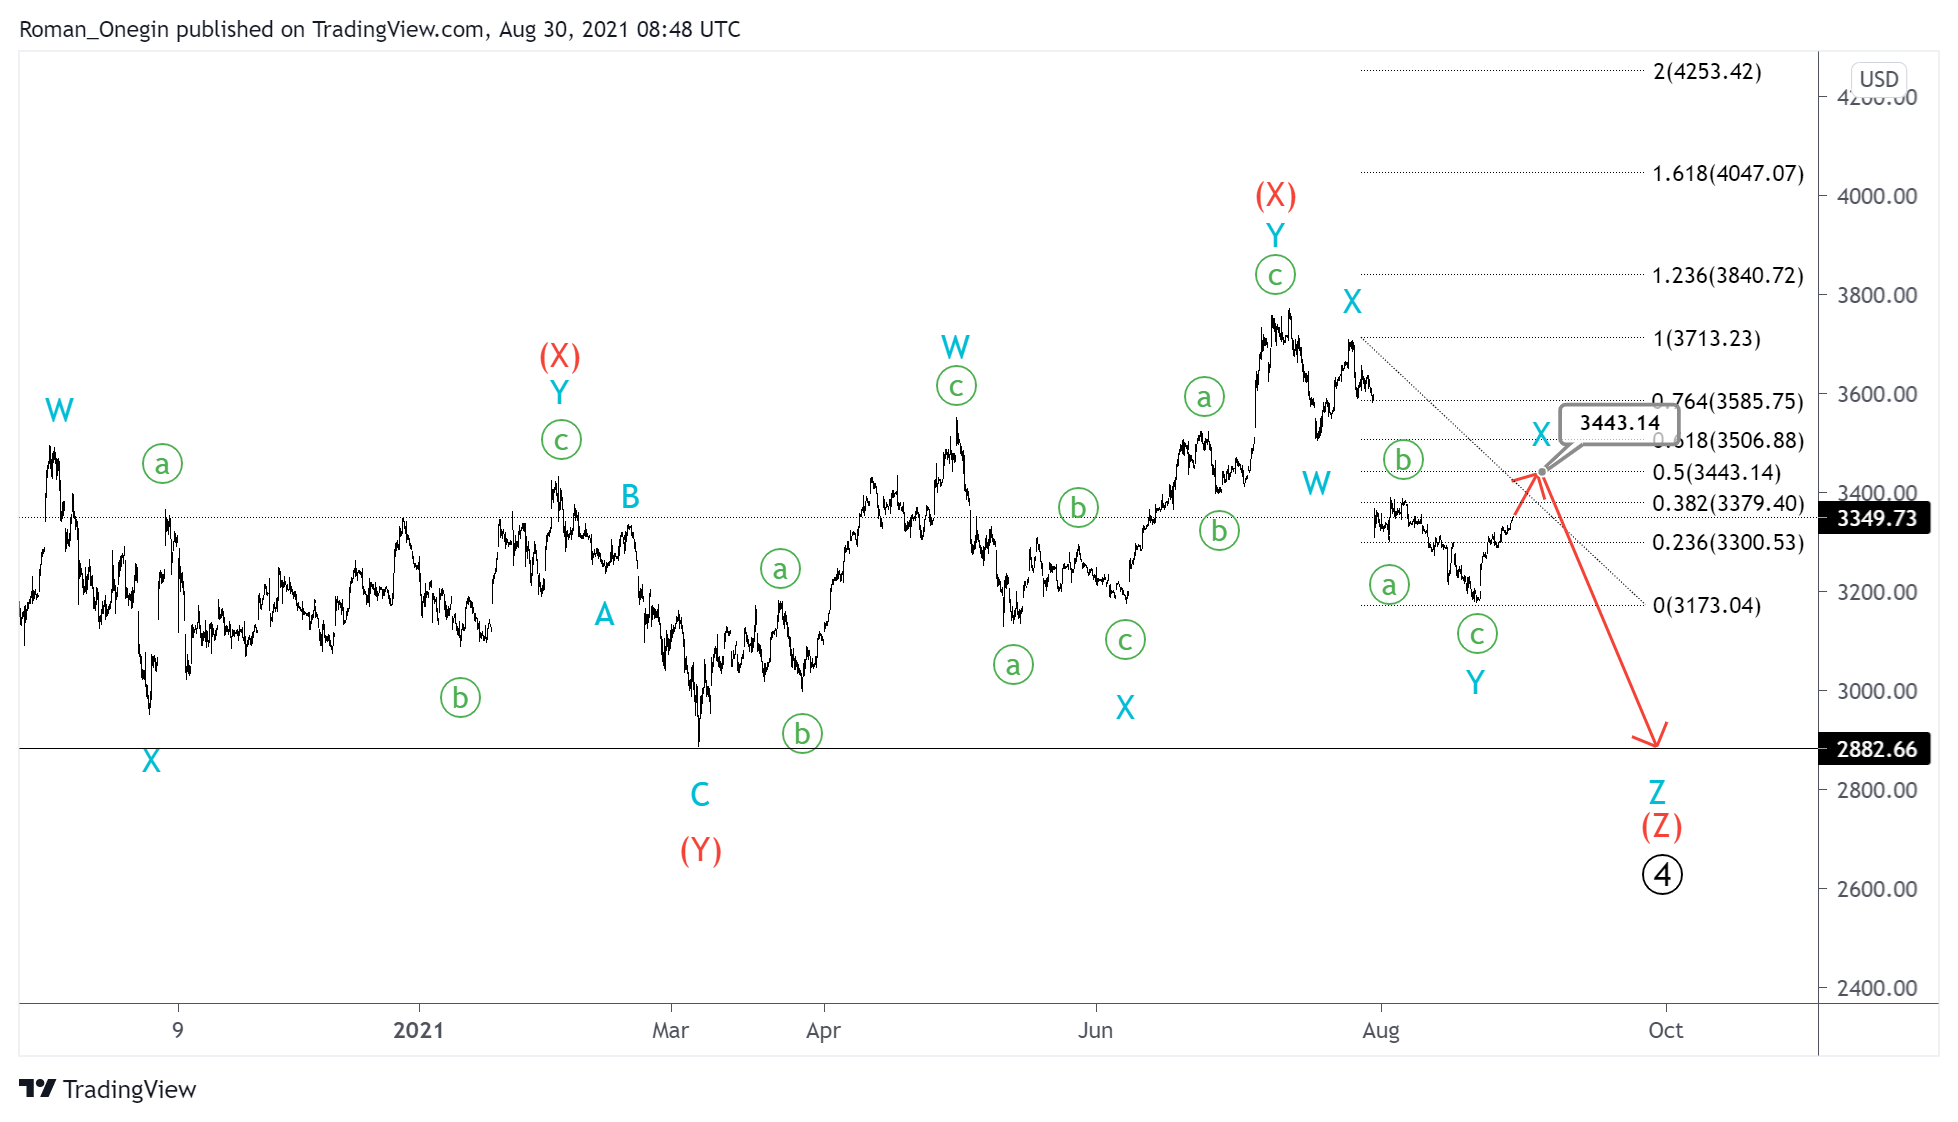The image size is (1958, 1122).
Task: Select the red (Y) label under wave C
Action: pos(700,851)
